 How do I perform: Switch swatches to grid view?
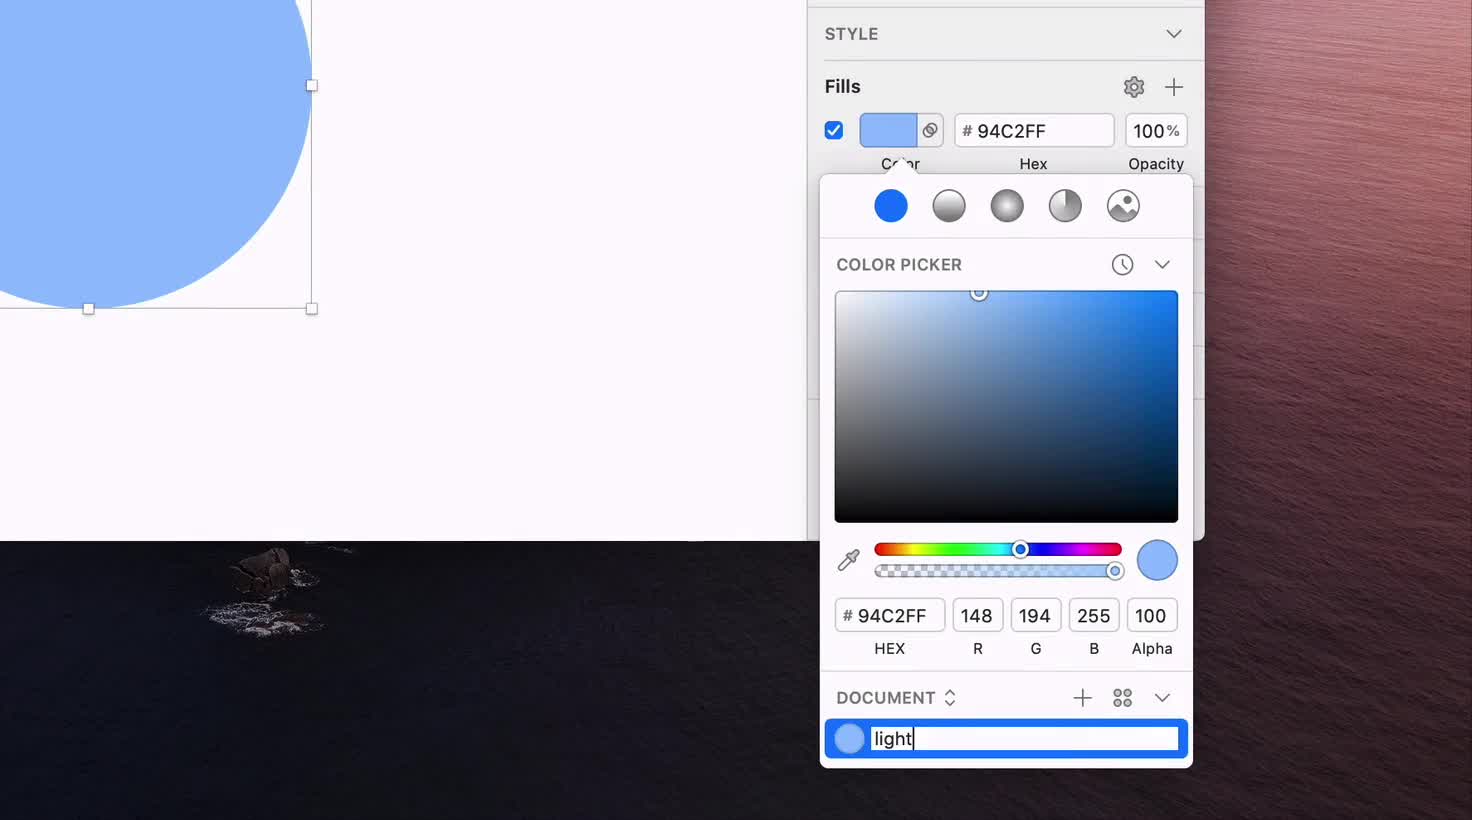tap(1122, 698)
